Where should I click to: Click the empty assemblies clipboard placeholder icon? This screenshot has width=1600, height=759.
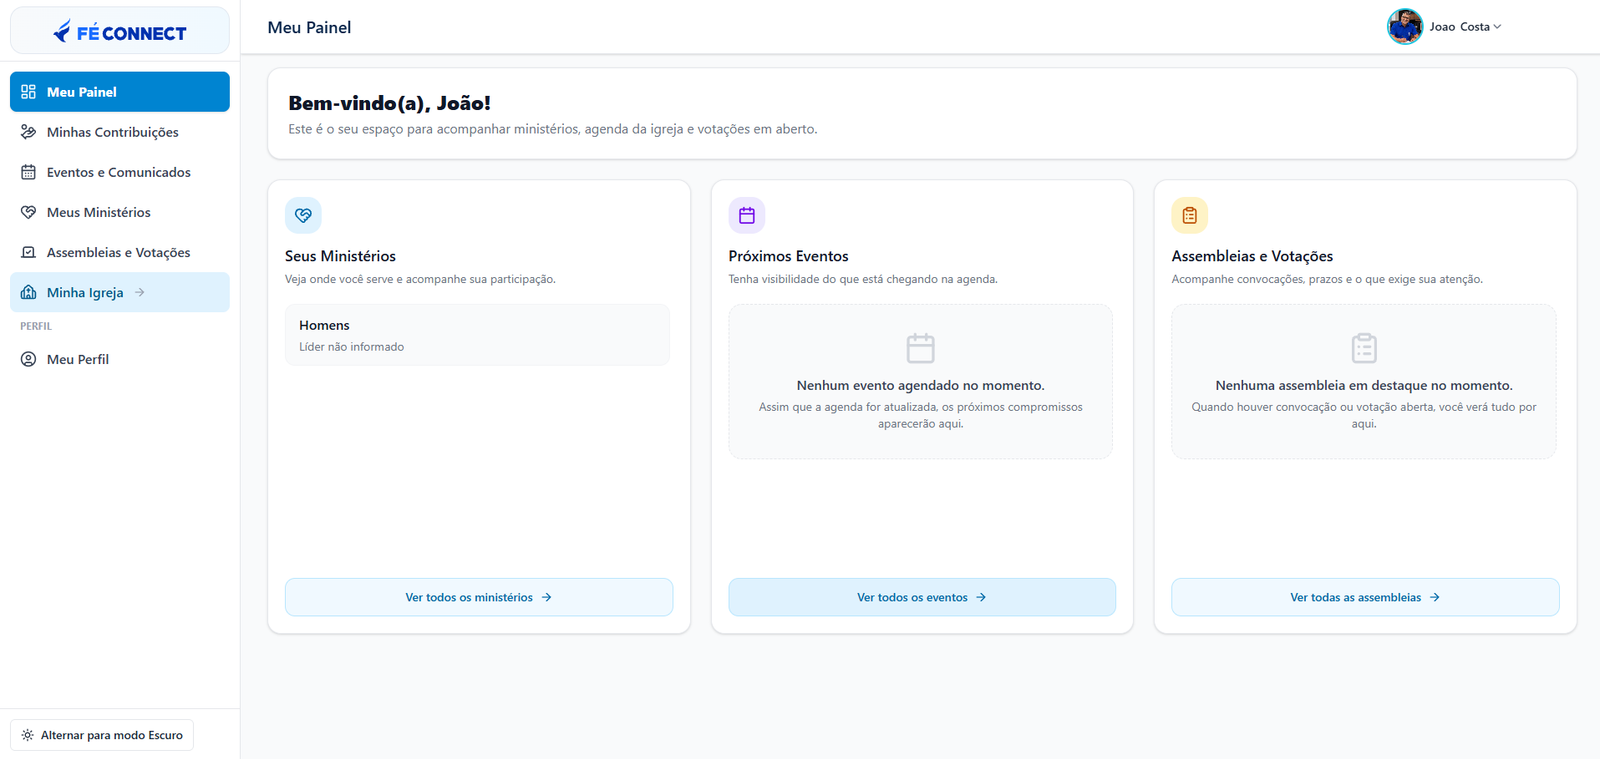click(x=1364, y=348)
